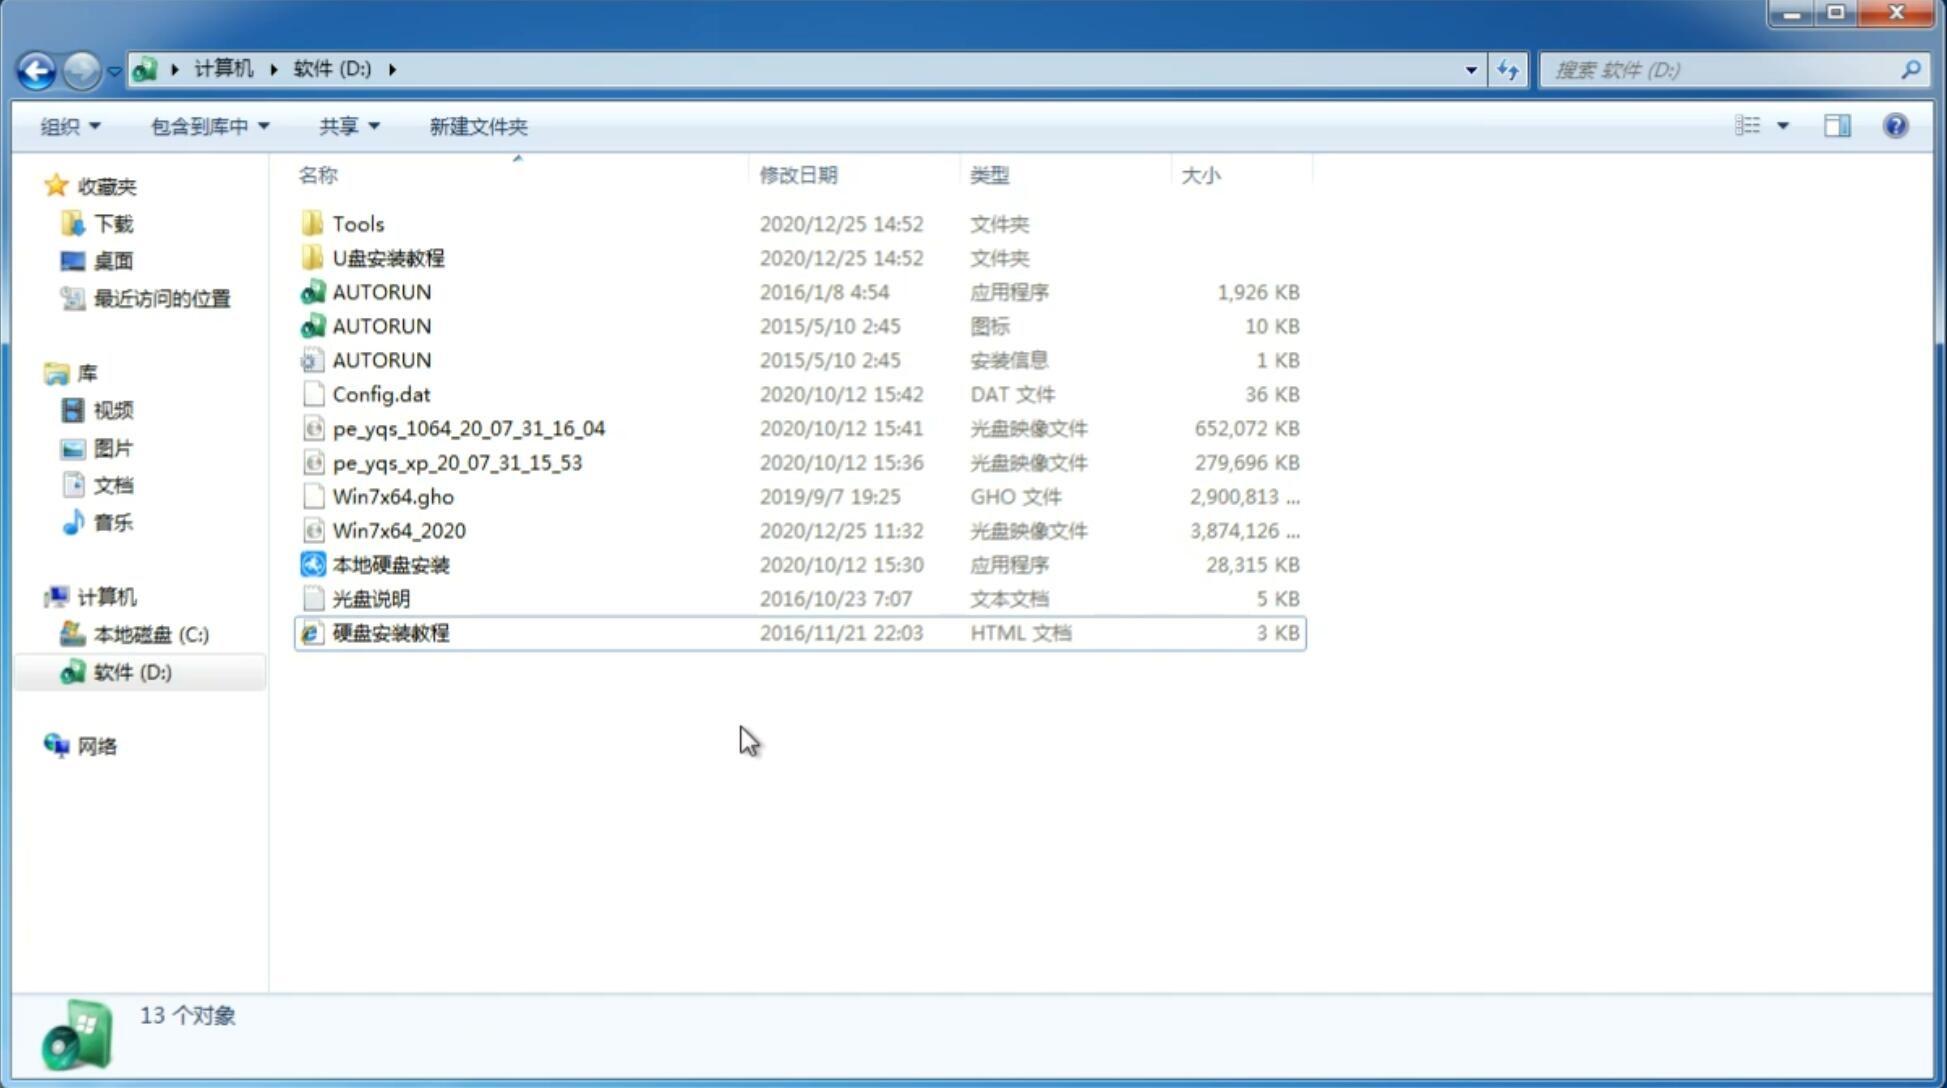Select 软件 (D:) drive item
This screenshot has width=1947, height=1088.
tap(131, 671)
